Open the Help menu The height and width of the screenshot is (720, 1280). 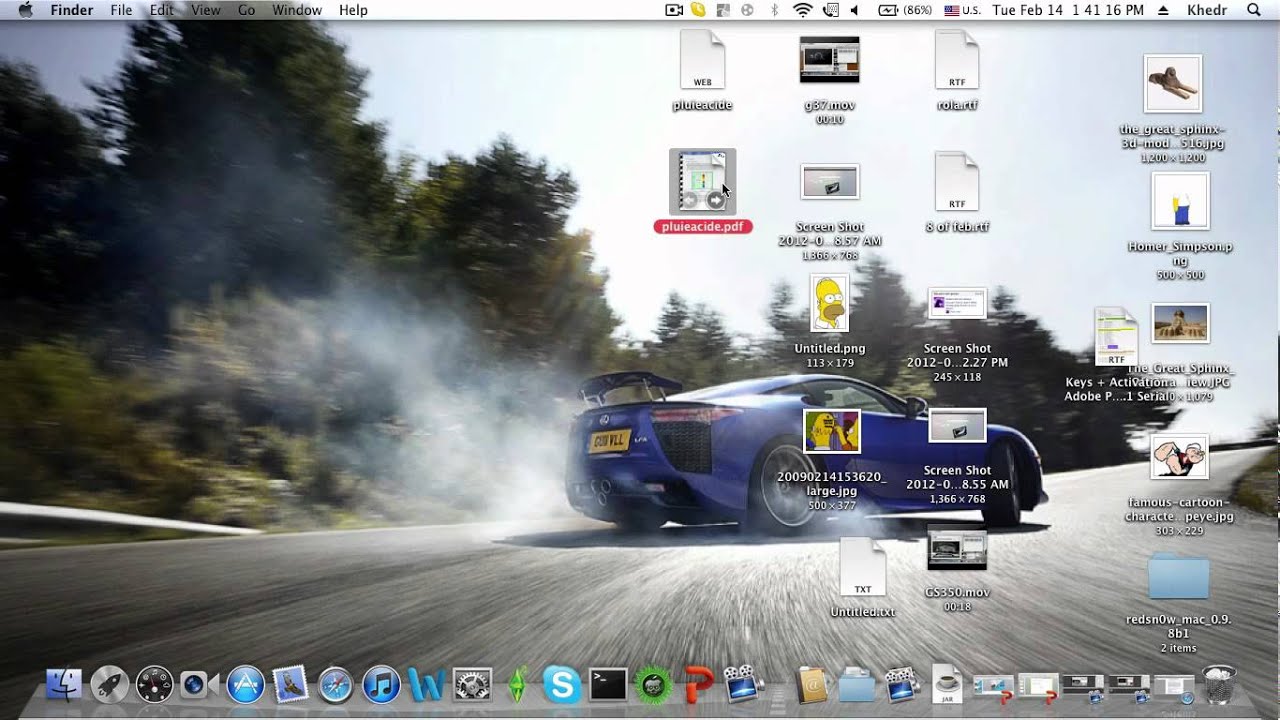(353, 10)
